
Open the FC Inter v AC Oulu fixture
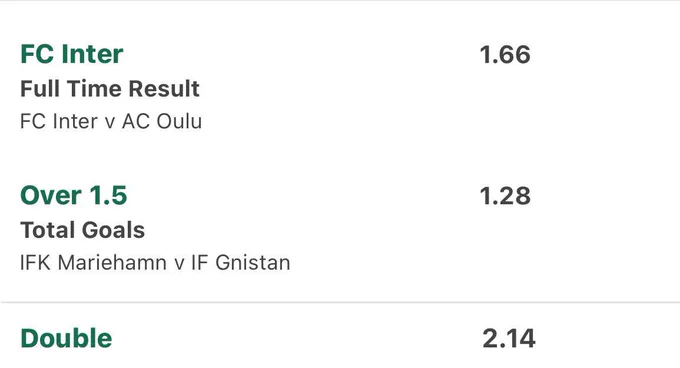111,121
